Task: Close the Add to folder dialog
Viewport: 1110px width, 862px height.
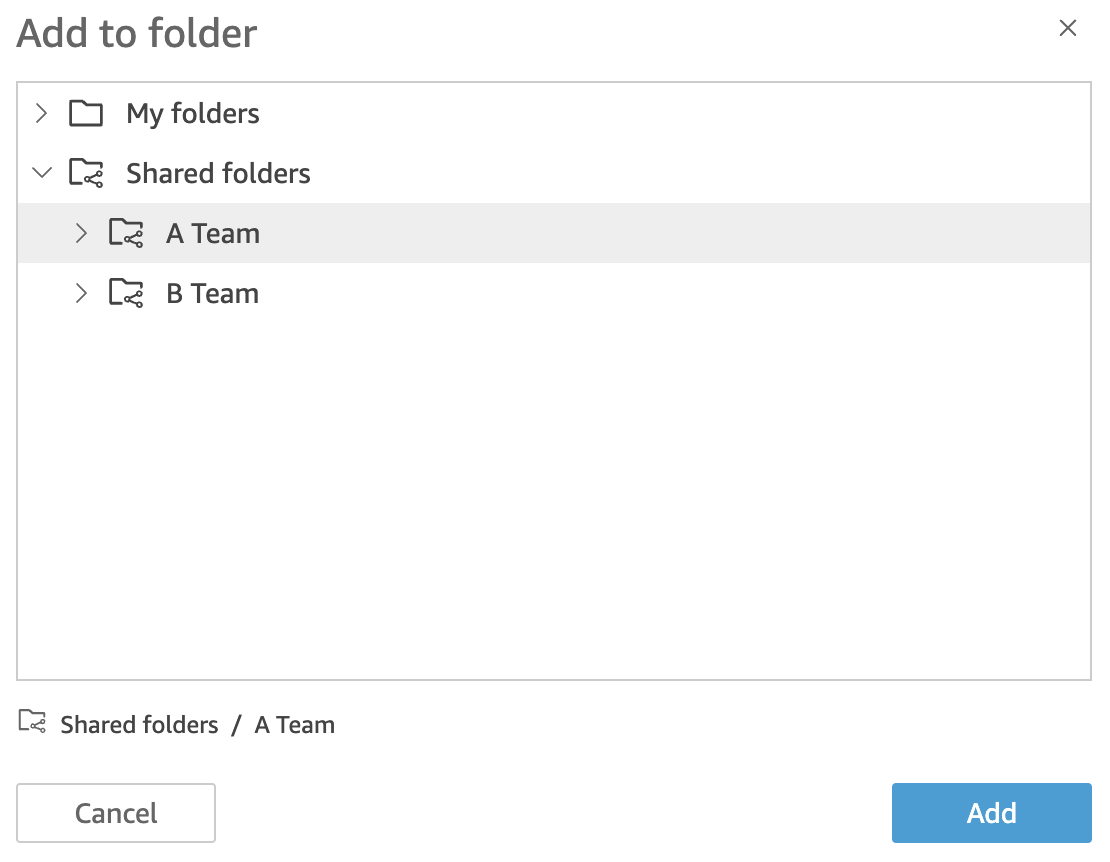Action: coord(1068,28)
